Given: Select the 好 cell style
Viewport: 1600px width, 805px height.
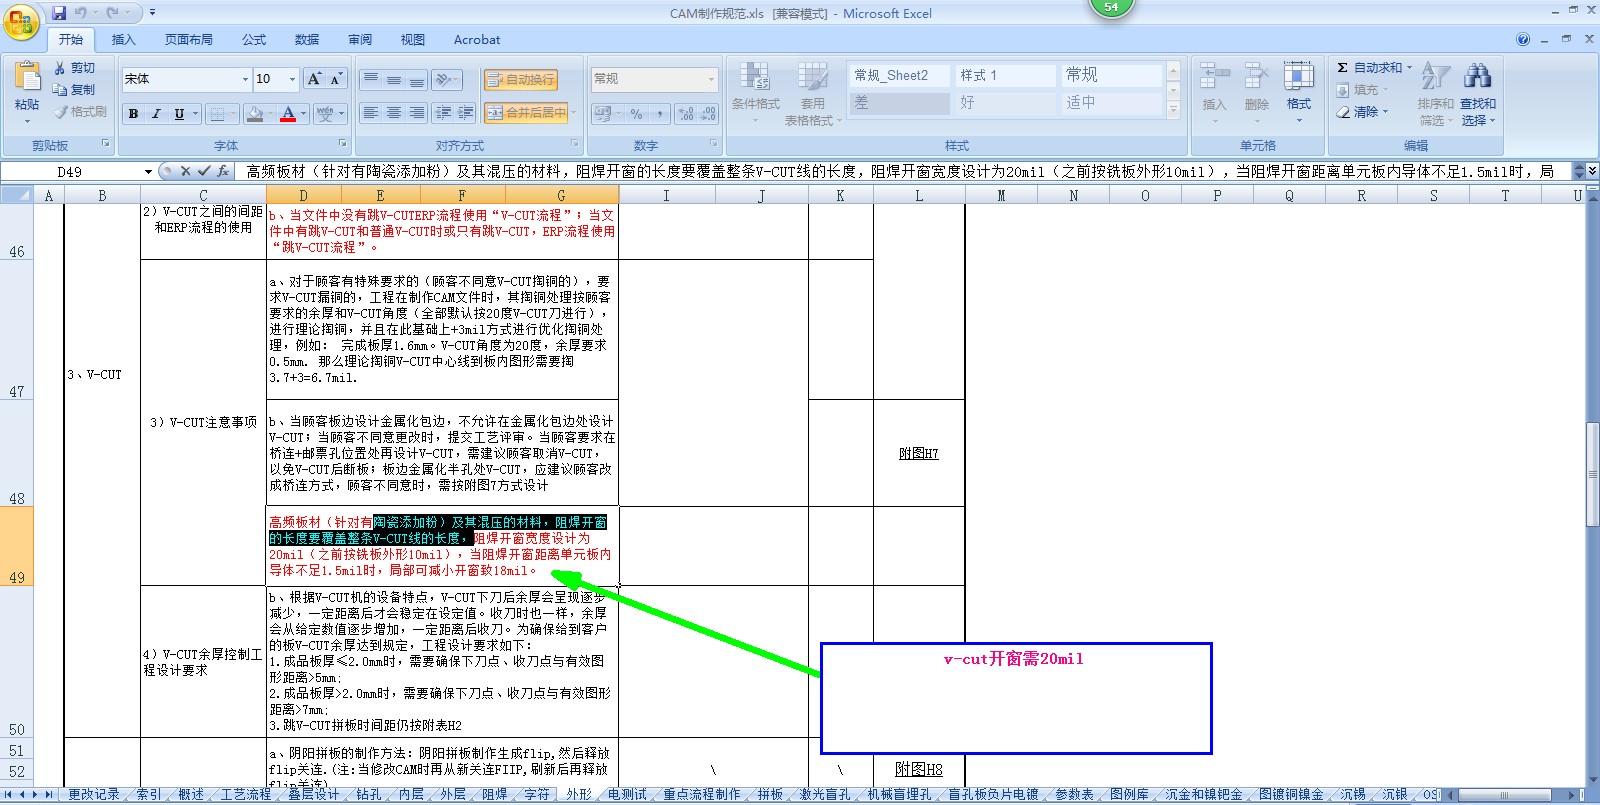Looking at the screenshot, I should click(x=1005, y=103).
